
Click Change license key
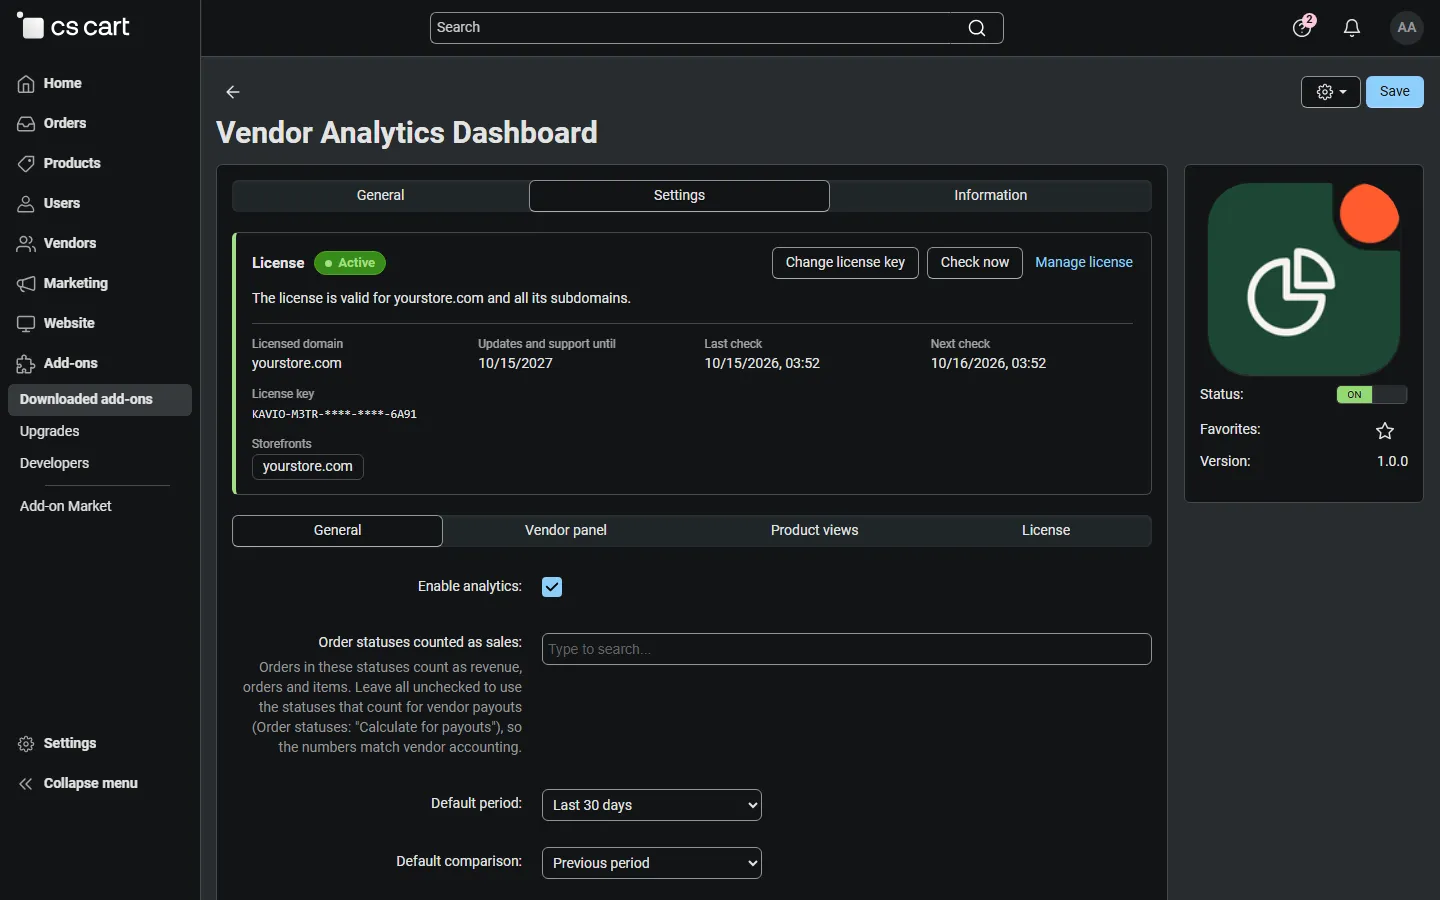(845, 263)
